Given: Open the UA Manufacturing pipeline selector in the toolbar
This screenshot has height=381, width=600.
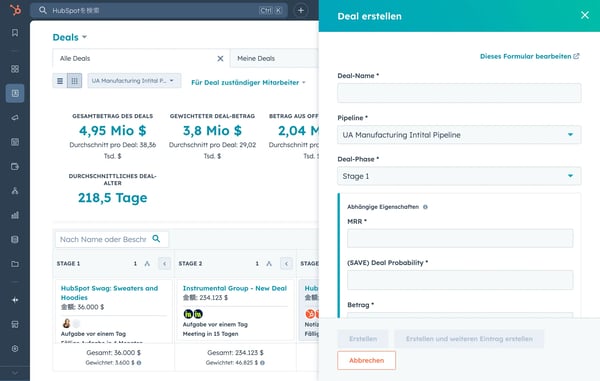Looking at the screenshot, I should pyautogui.click(x=134, y=81).
